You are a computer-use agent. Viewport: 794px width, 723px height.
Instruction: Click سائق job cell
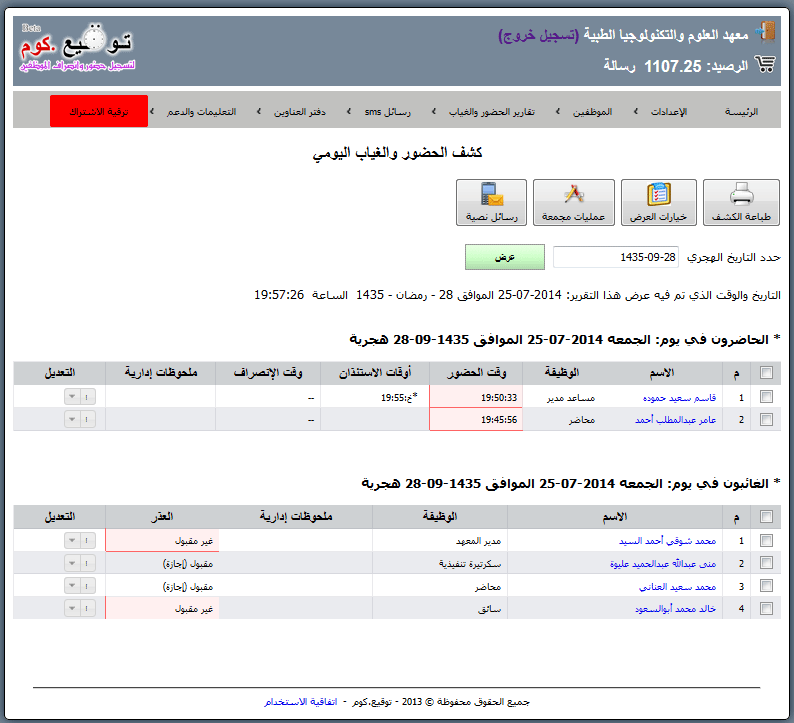pyautogui.click(x=490, y=609)
